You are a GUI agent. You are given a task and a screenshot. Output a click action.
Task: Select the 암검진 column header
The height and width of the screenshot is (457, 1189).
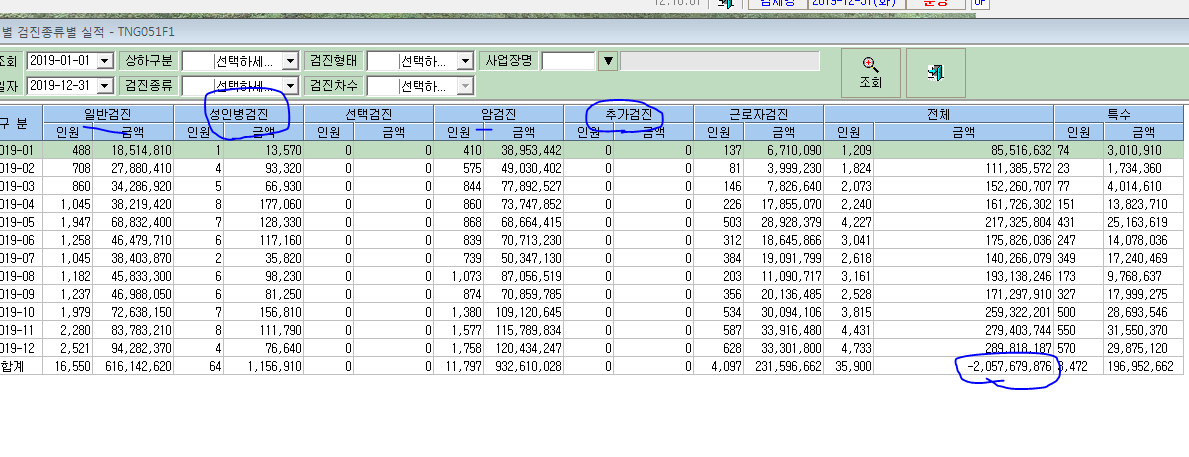499,114
